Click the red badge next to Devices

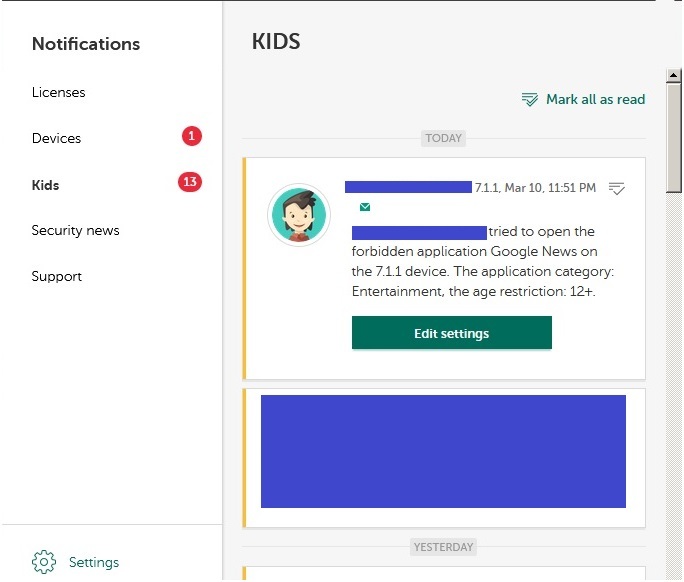click(192, 136)
